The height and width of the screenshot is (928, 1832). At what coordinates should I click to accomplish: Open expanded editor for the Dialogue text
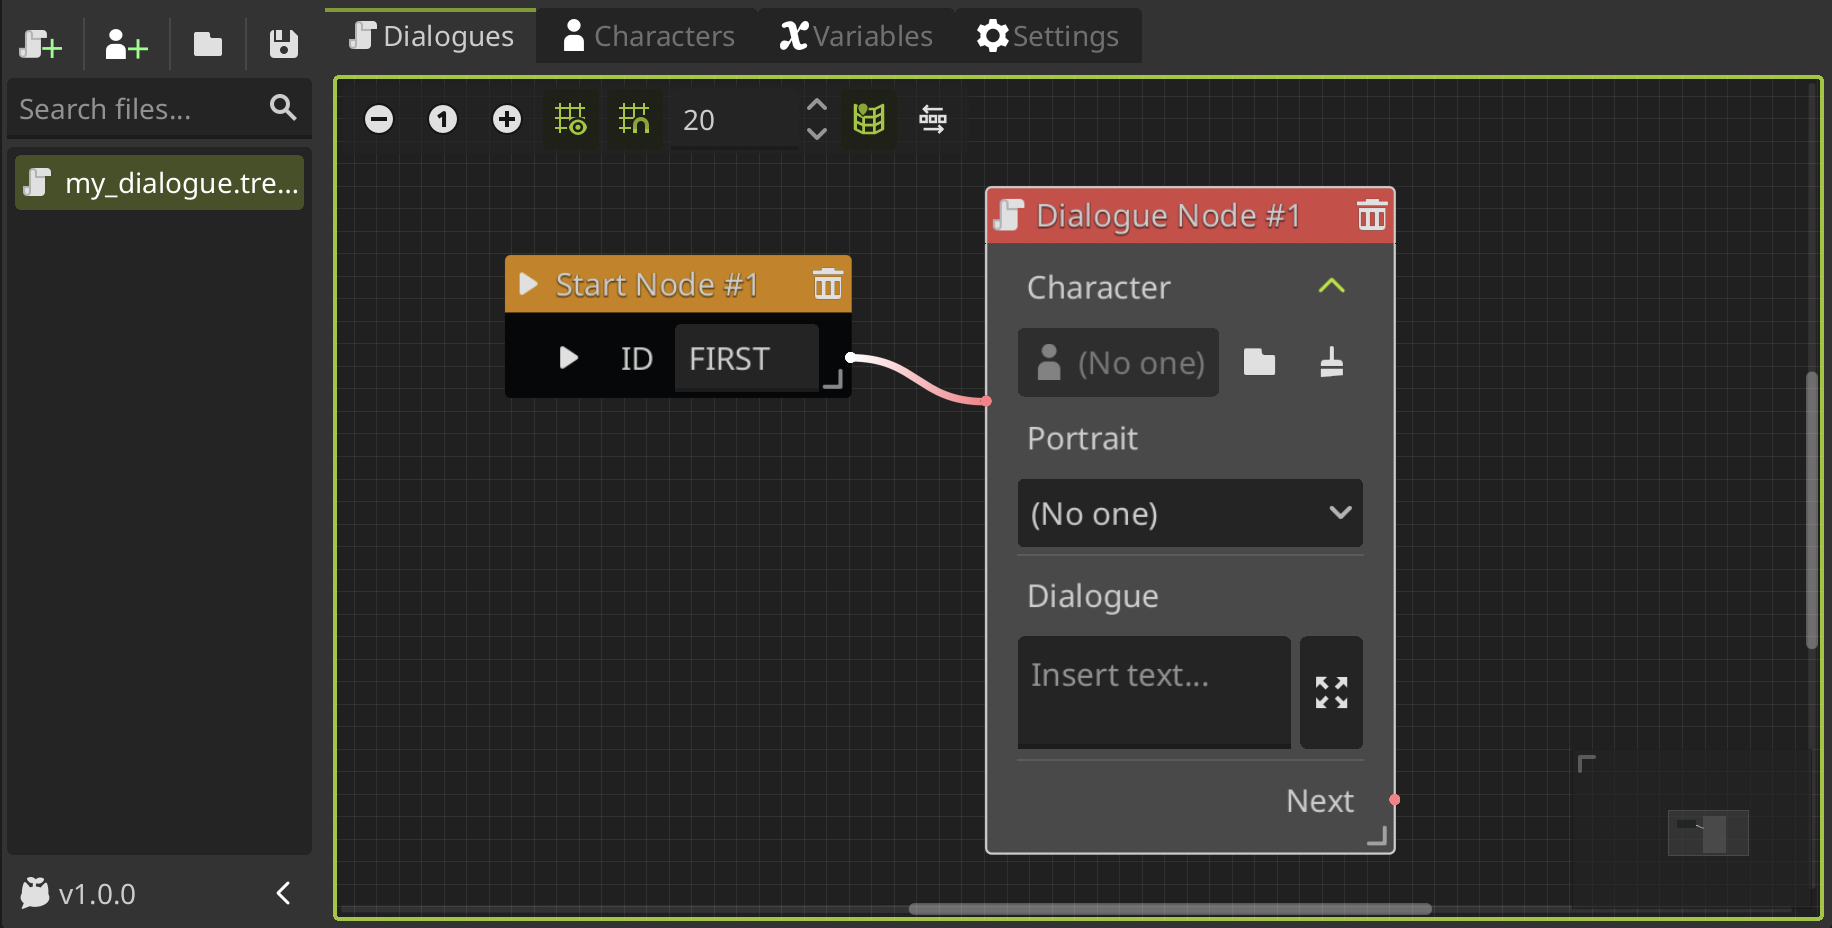tap(1330, 693)
